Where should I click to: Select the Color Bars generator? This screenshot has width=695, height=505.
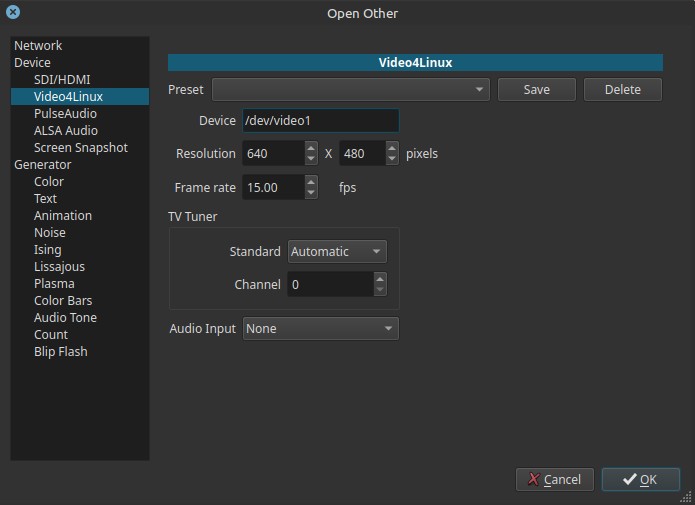[x=63, y=301]
